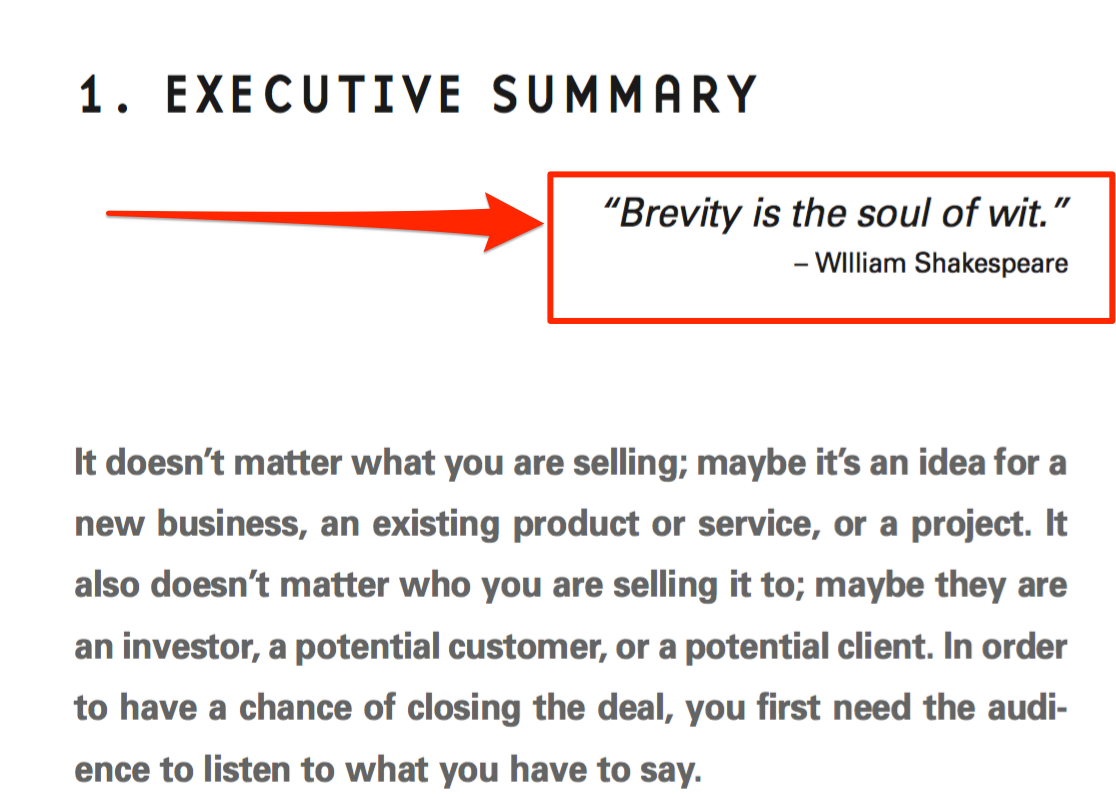Click the paragraph line starting "also doesn't matter who"

(x=570, y=586)
